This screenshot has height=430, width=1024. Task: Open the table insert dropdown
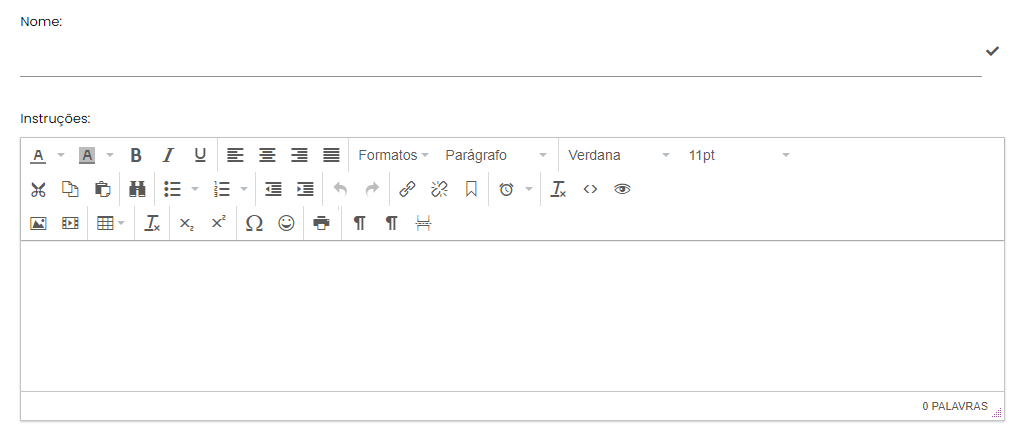pos(110,223)
